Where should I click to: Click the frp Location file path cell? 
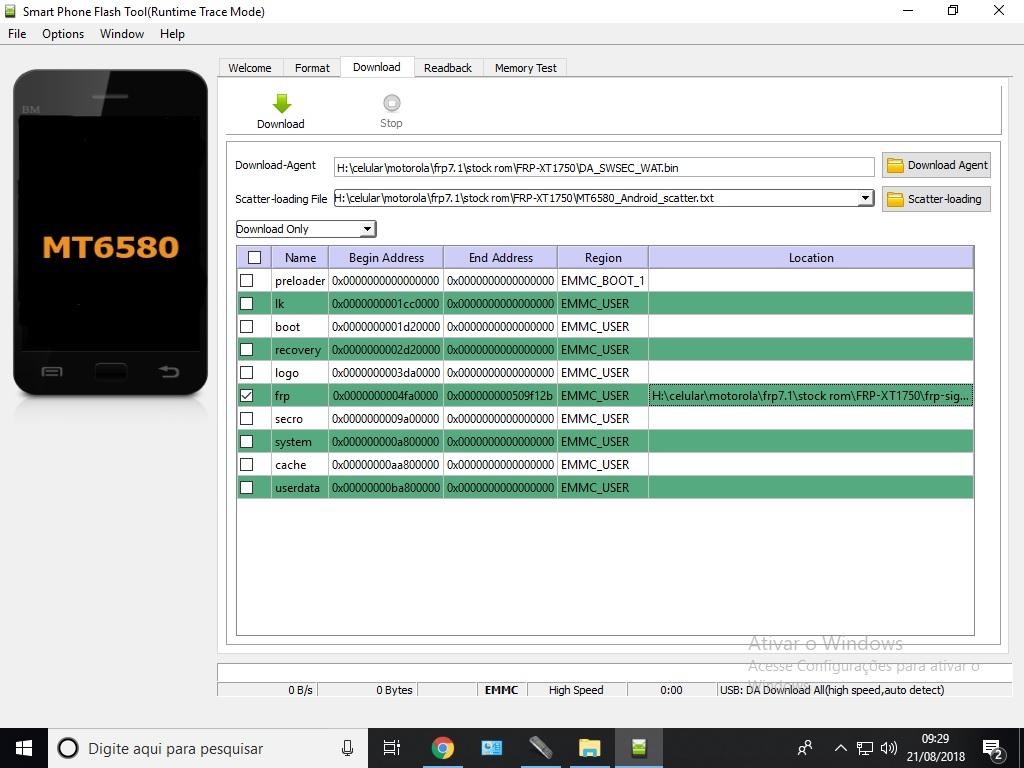[810, 396]
